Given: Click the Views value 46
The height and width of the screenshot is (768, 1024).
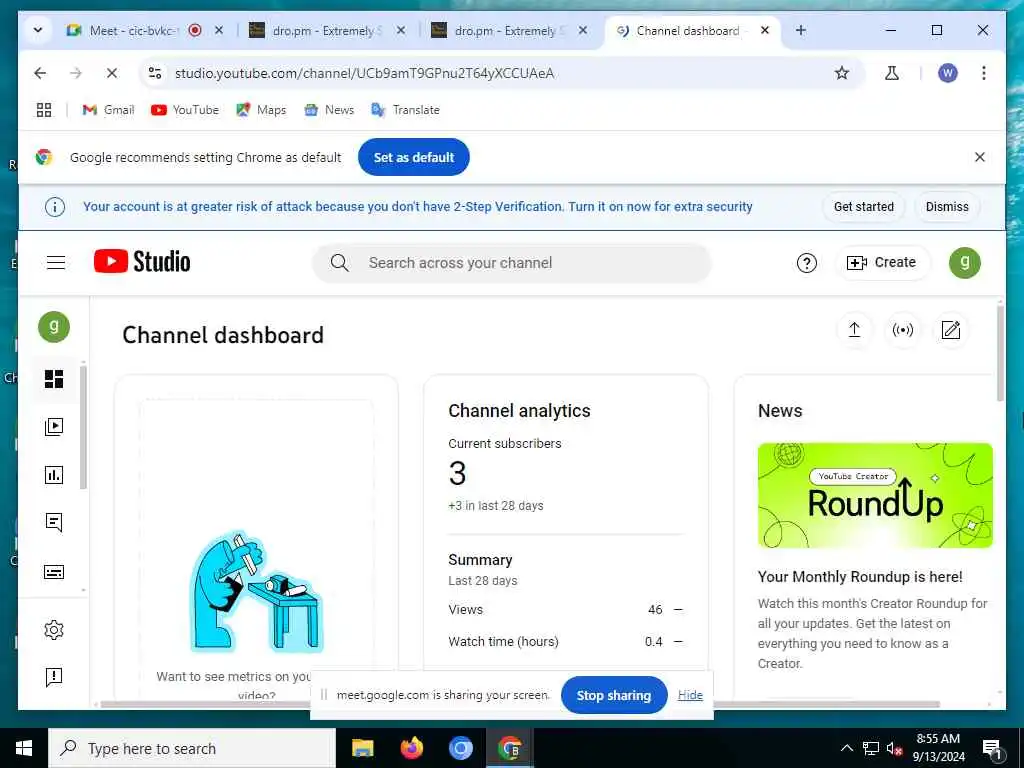Looking at the screenshot, I should coord(655,610).
